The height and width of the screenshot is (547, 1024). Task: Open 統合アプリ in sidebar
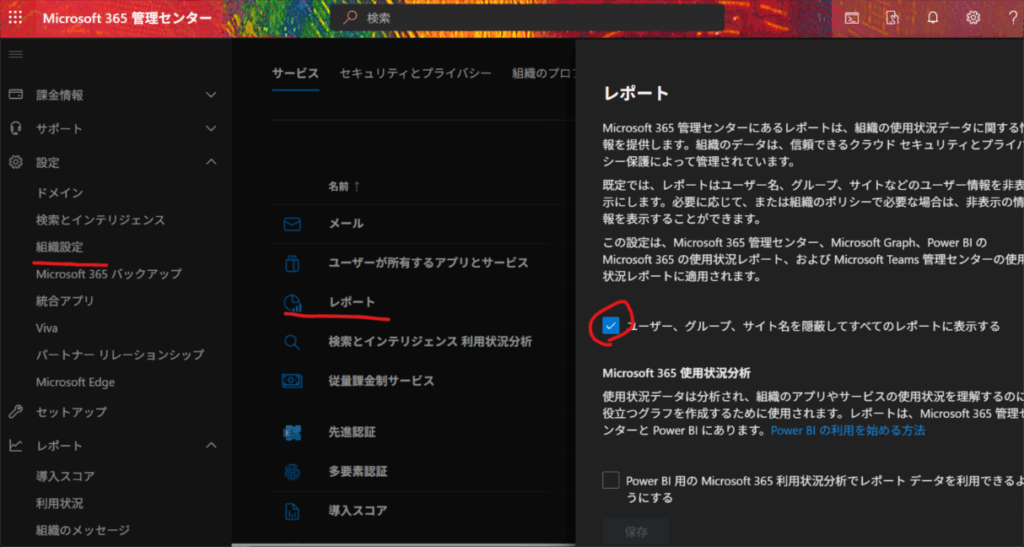click(x=65, y=301)
